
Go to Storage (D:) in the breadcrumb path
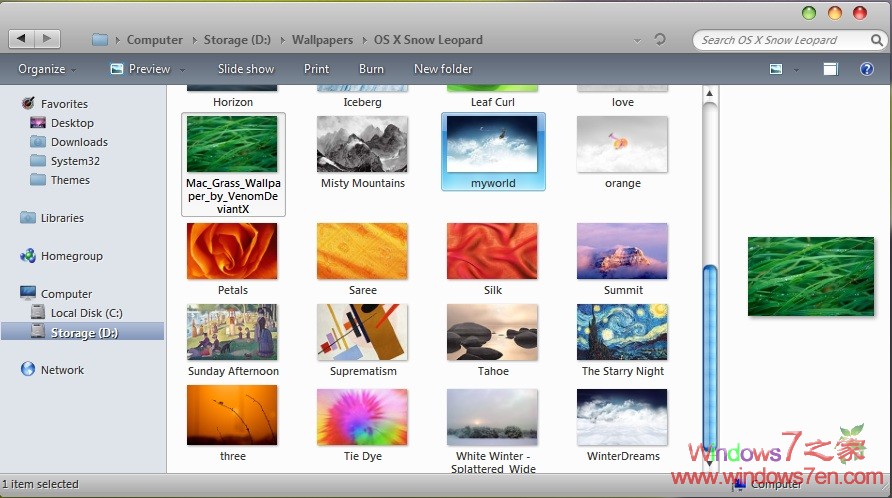coord(237,40)
